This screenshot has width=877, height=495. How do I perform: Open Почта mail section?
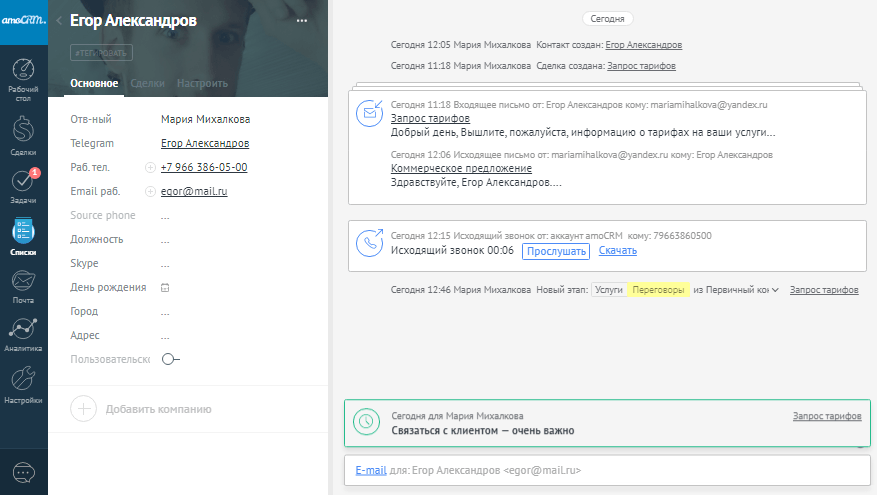tap(23, 283)
